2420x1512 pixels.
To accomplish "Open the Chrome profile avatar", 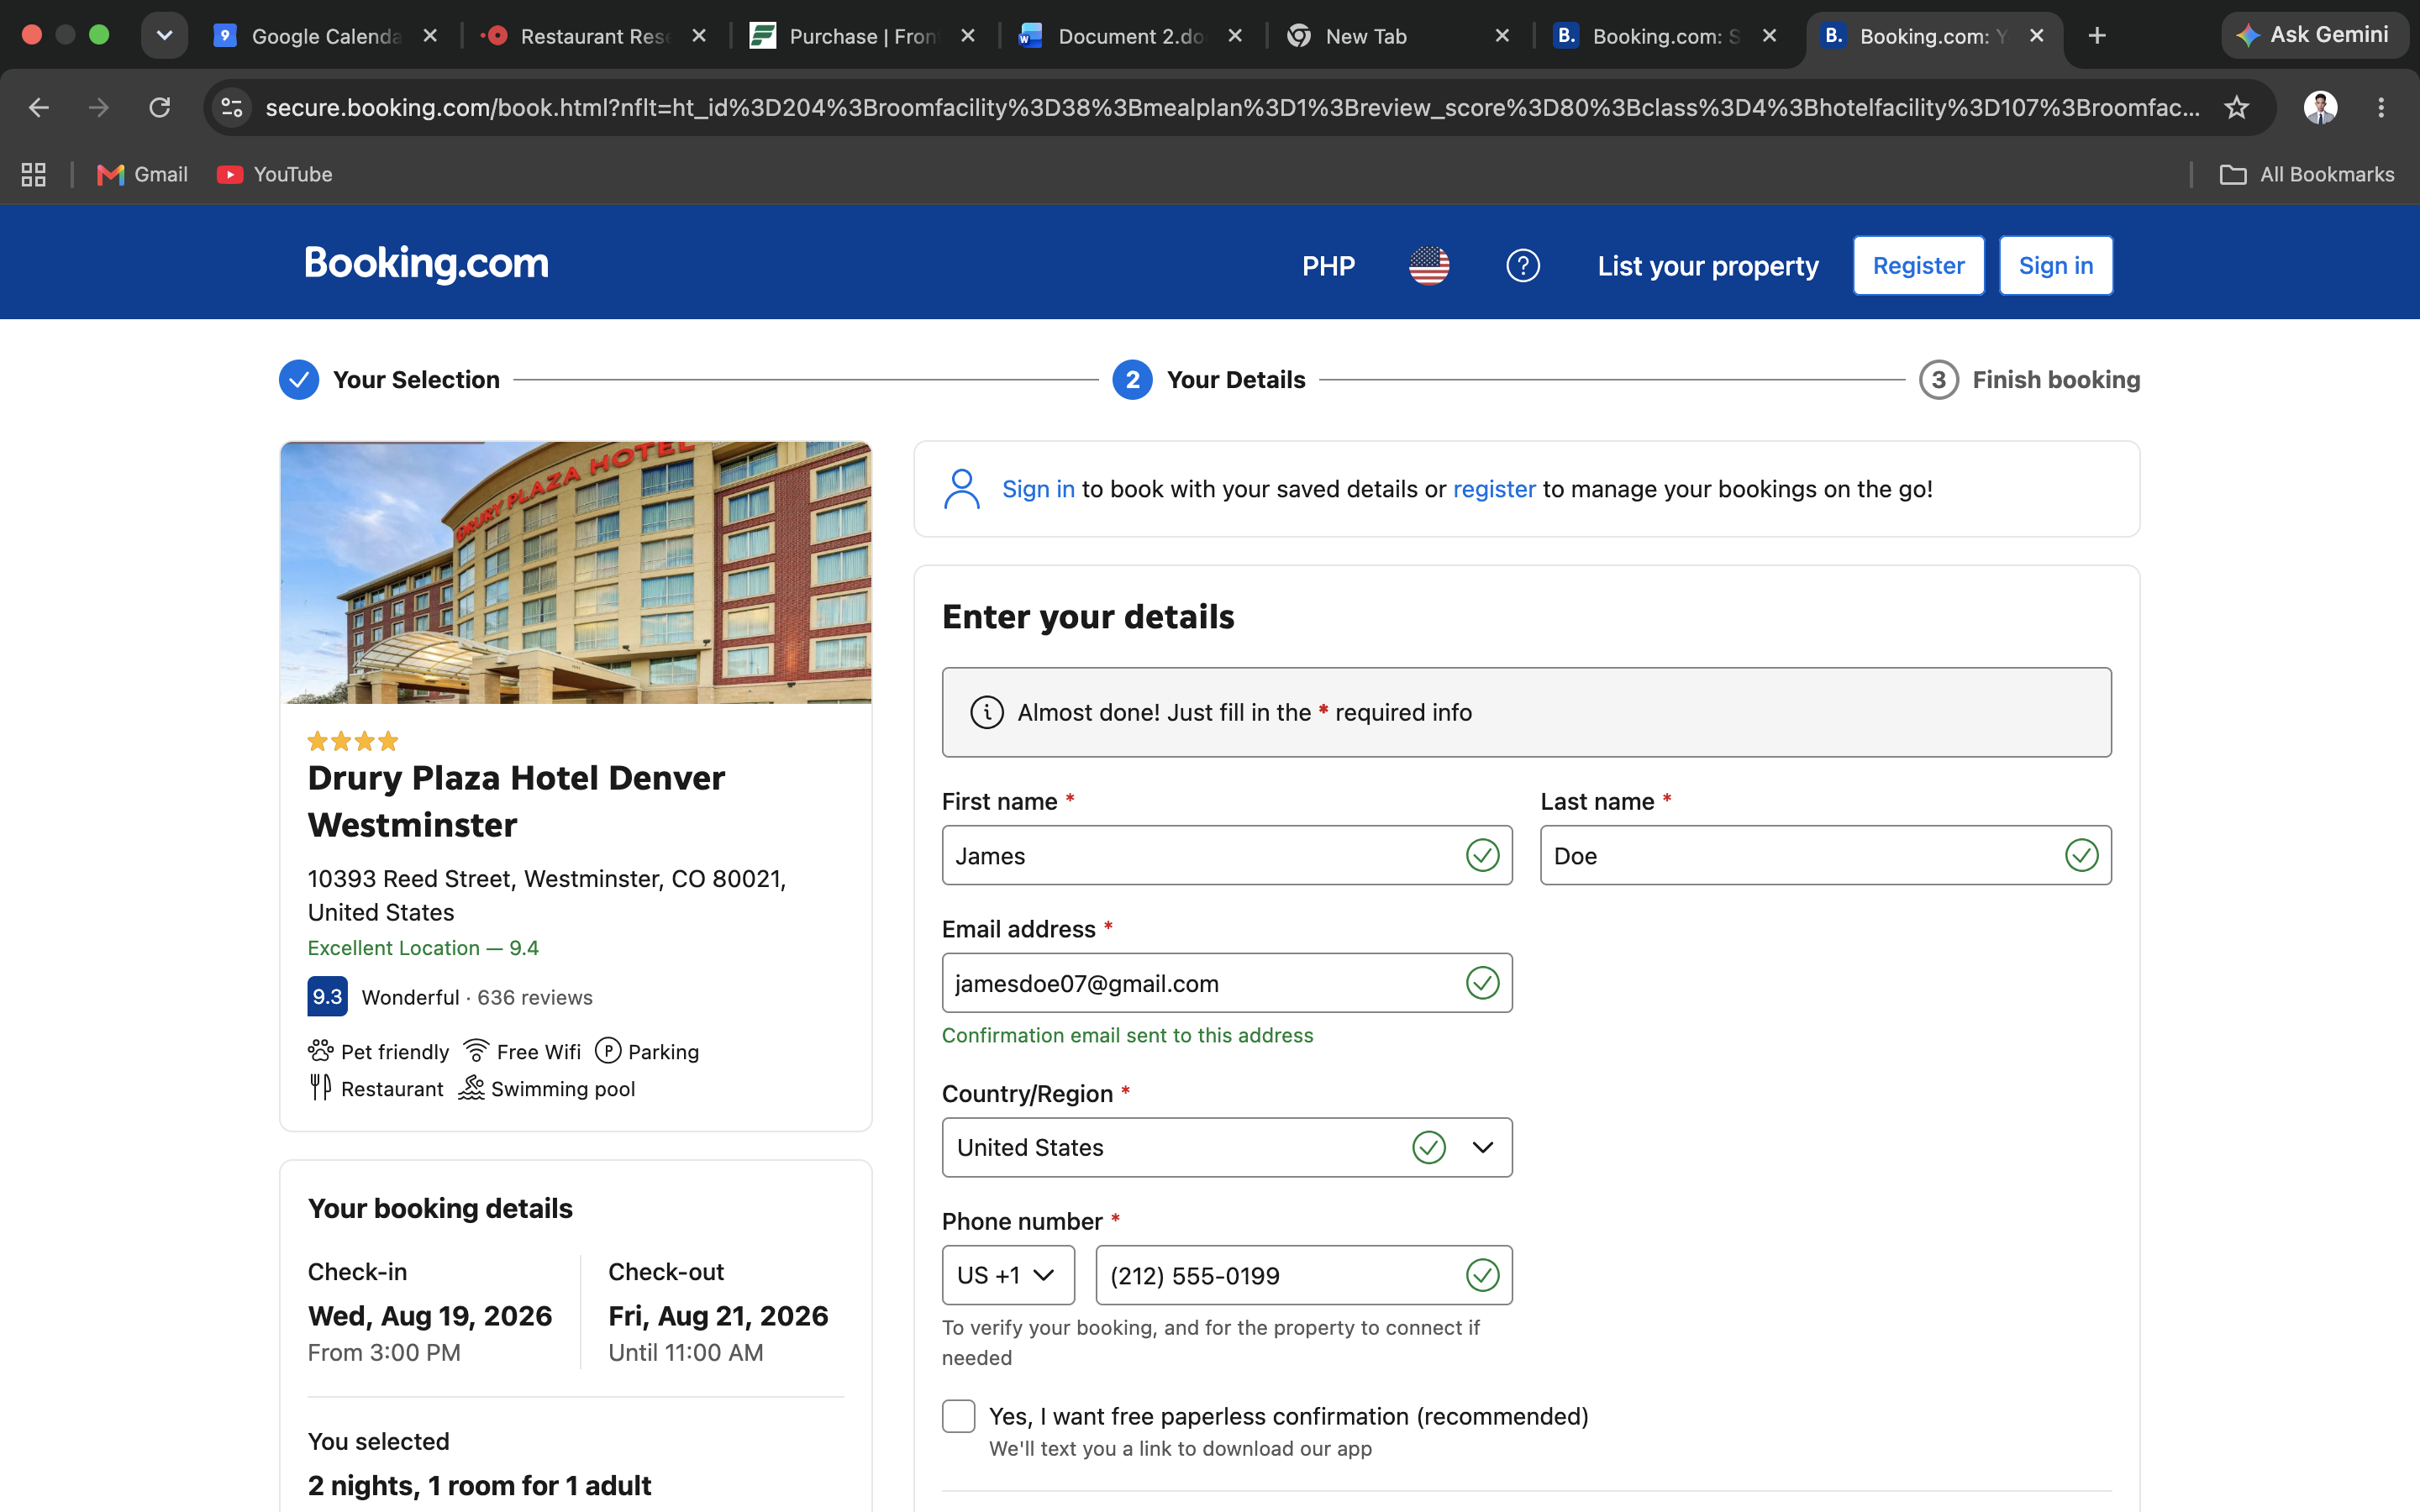I will [x=2320, y=107].
